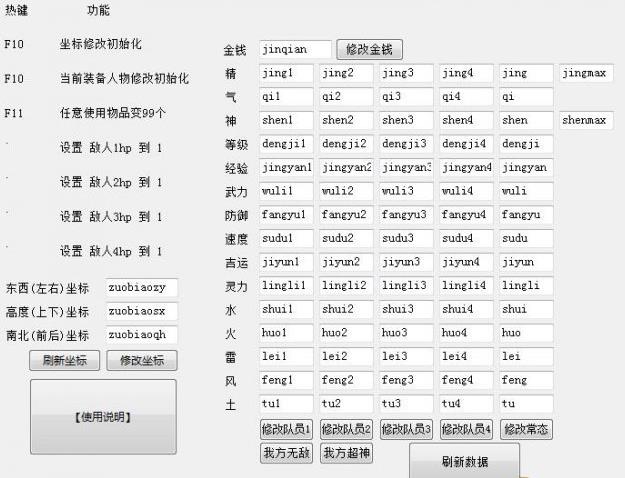Click the 修改坐标 button
The image size is (625, 478).
pyautogui.click(x=142, y=360)
